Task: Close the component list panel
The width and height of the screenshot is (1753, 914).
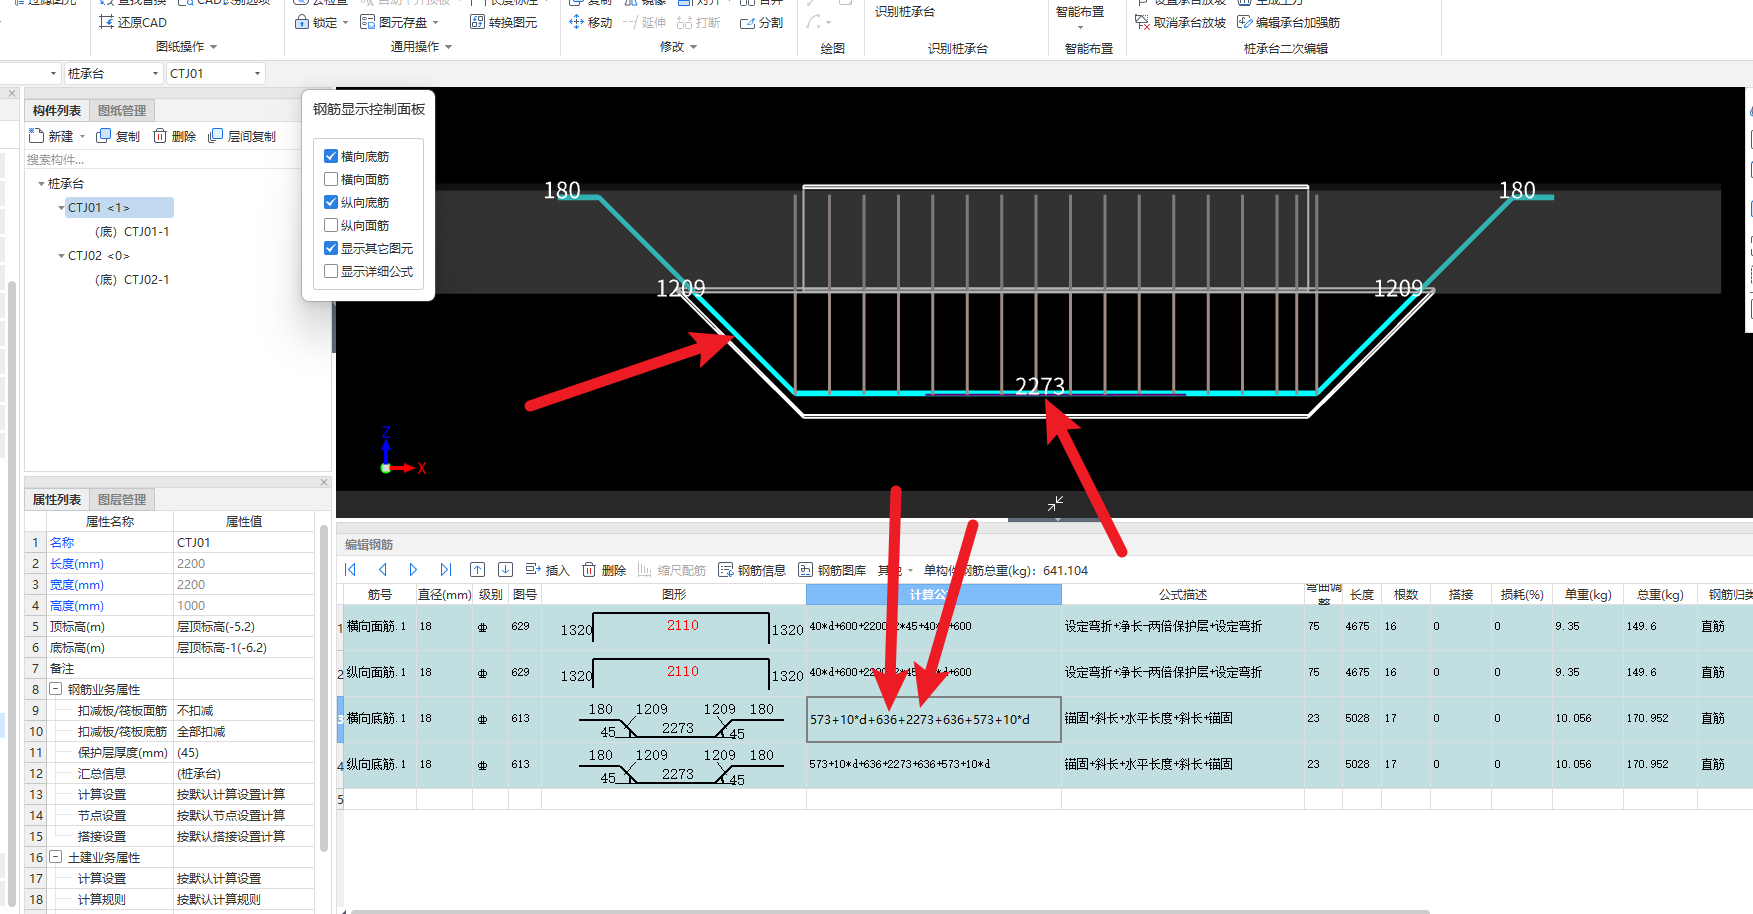Action: pos(12,94)
